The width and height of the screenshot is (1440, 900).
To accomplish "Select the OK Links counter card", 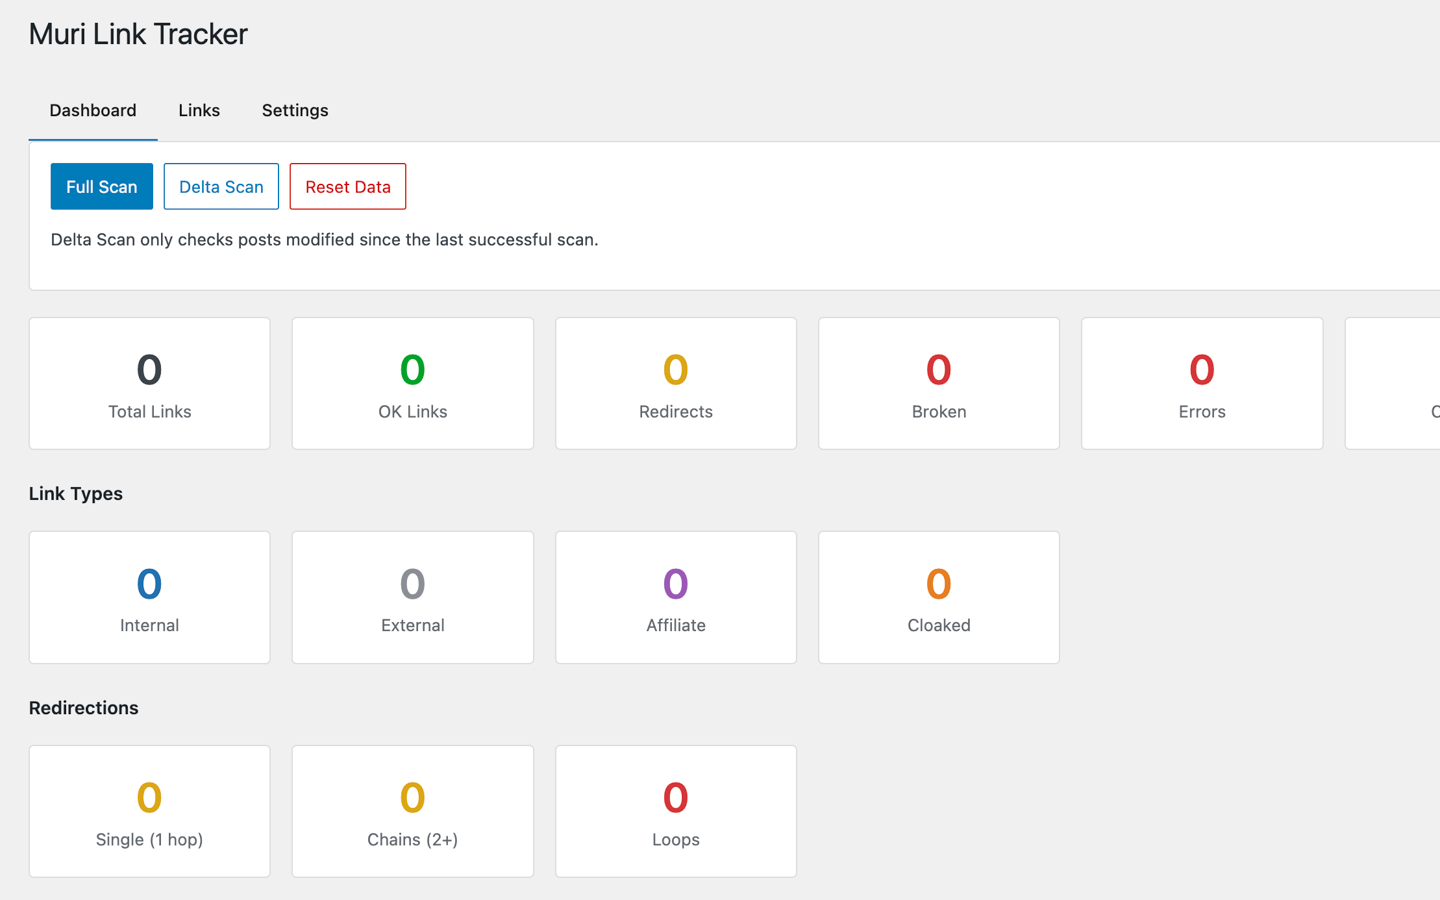I will coord(412,383).
